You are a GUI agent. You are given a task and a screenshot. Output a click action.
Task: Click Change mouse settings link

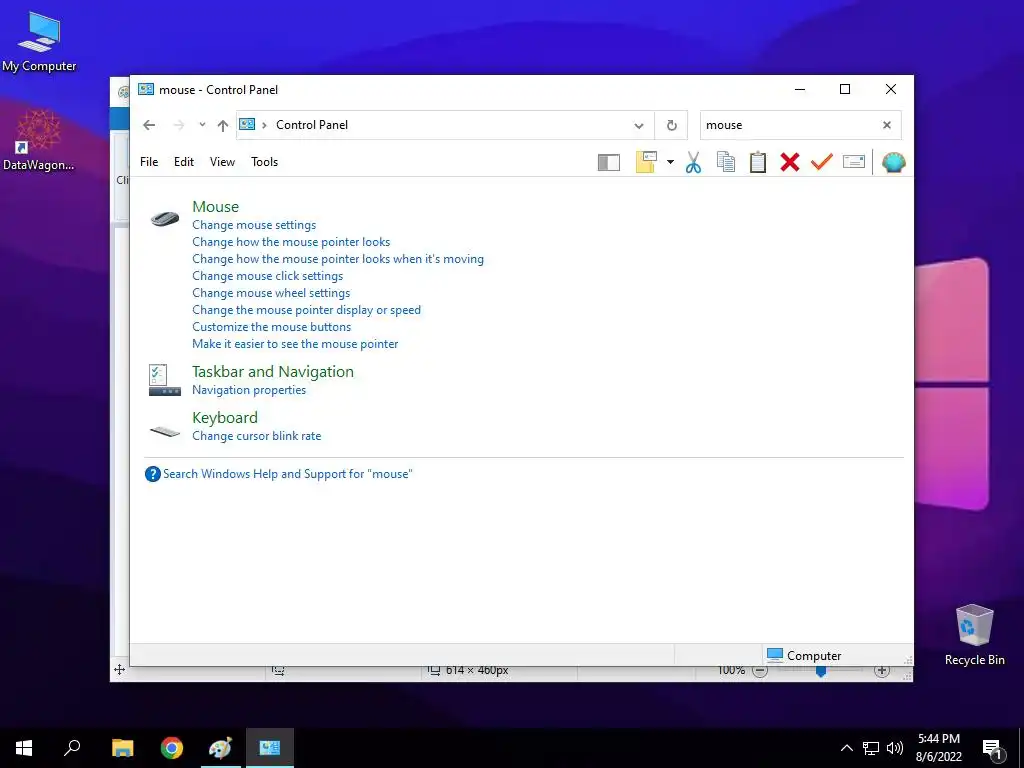tap(254, 225)
